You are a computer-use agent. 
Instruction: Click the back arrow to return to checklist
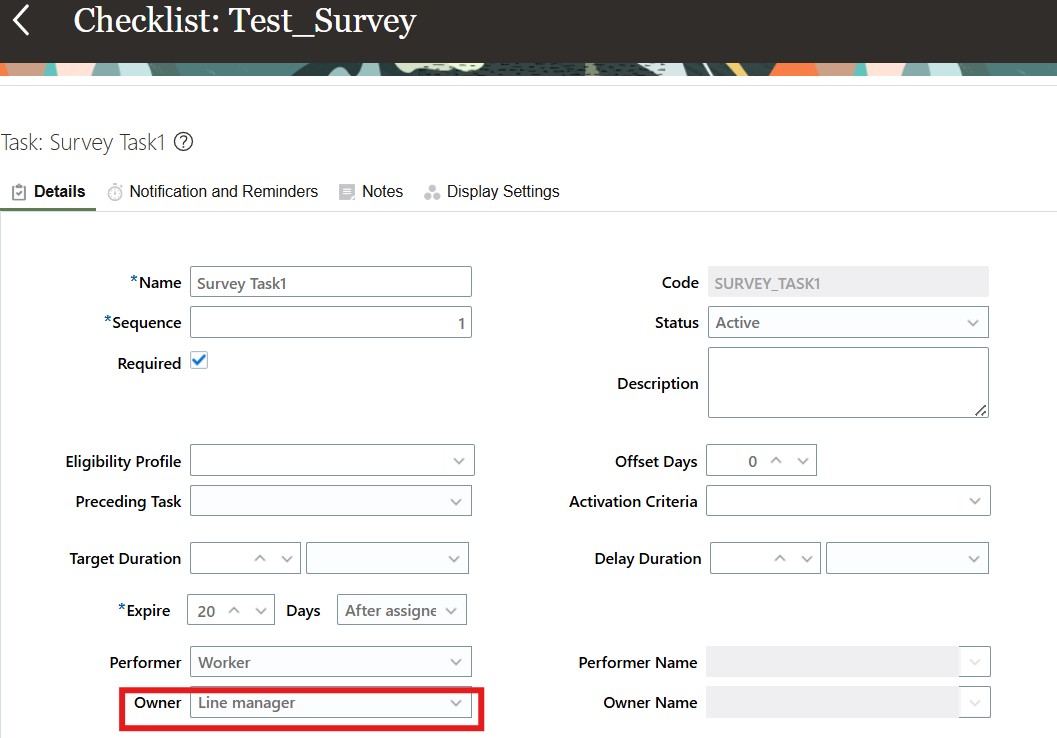pos(22,19)
